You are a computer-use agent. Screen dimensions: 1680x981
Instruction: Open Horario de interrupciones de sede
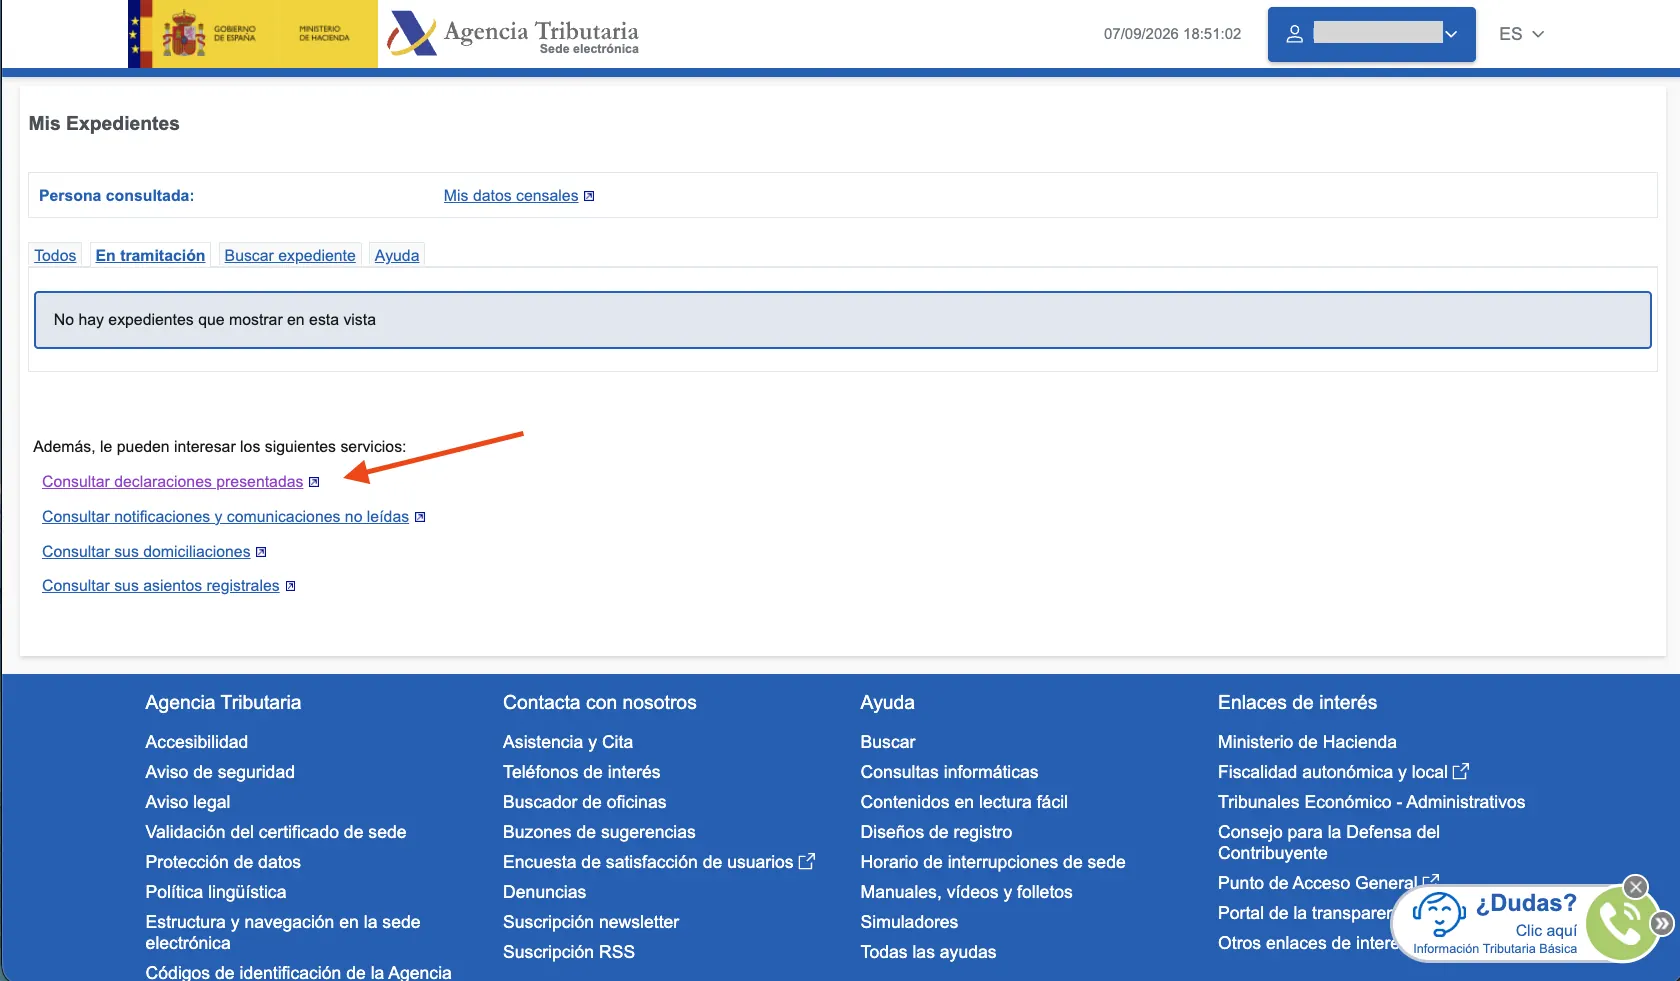(x=993, y=862)
